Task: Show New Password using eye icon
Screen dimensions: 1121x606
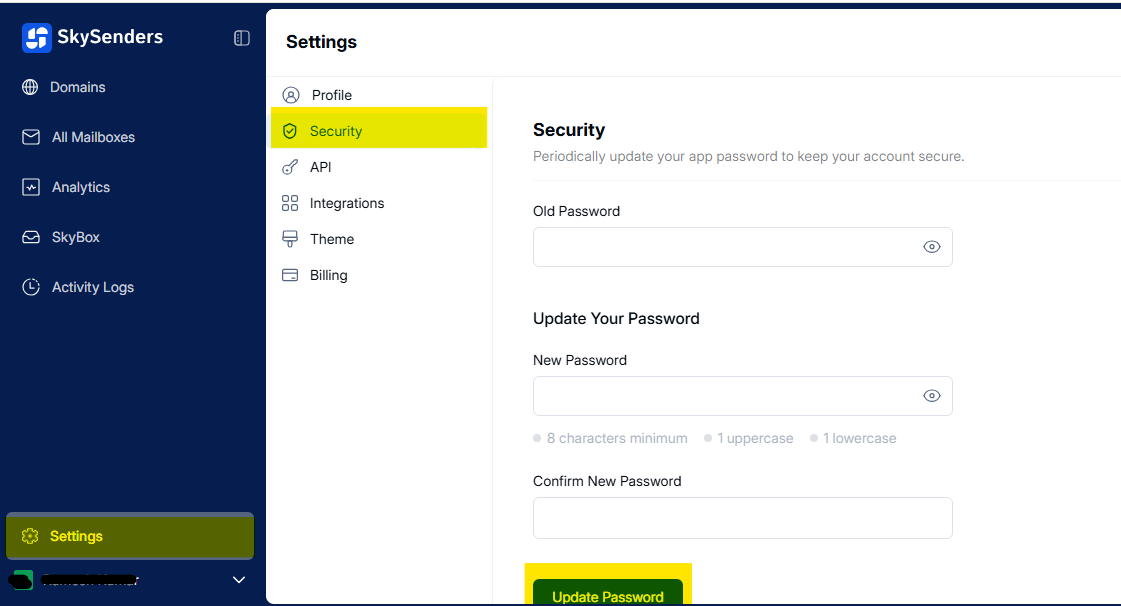Action: tap(931, 396)
